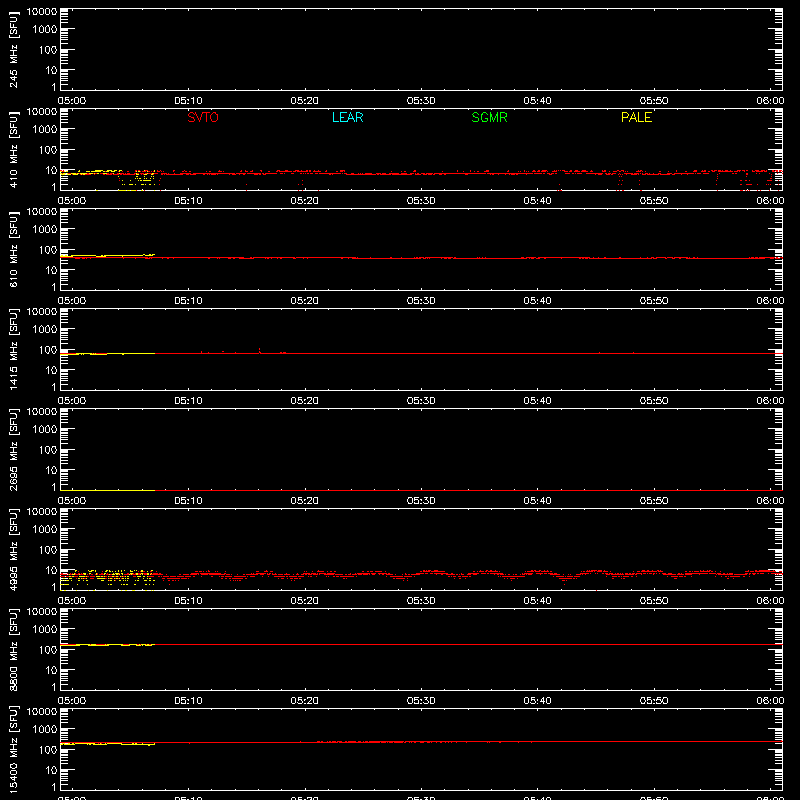The image size is (800, 800).
Task: Select the '245 MHz [SFU]' axis title
Action: [x=14, y=49]
